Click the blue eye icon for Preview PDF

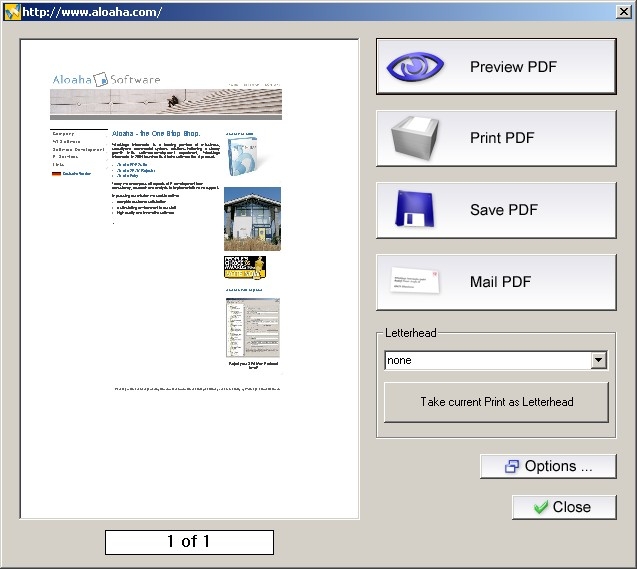[416, 67]
